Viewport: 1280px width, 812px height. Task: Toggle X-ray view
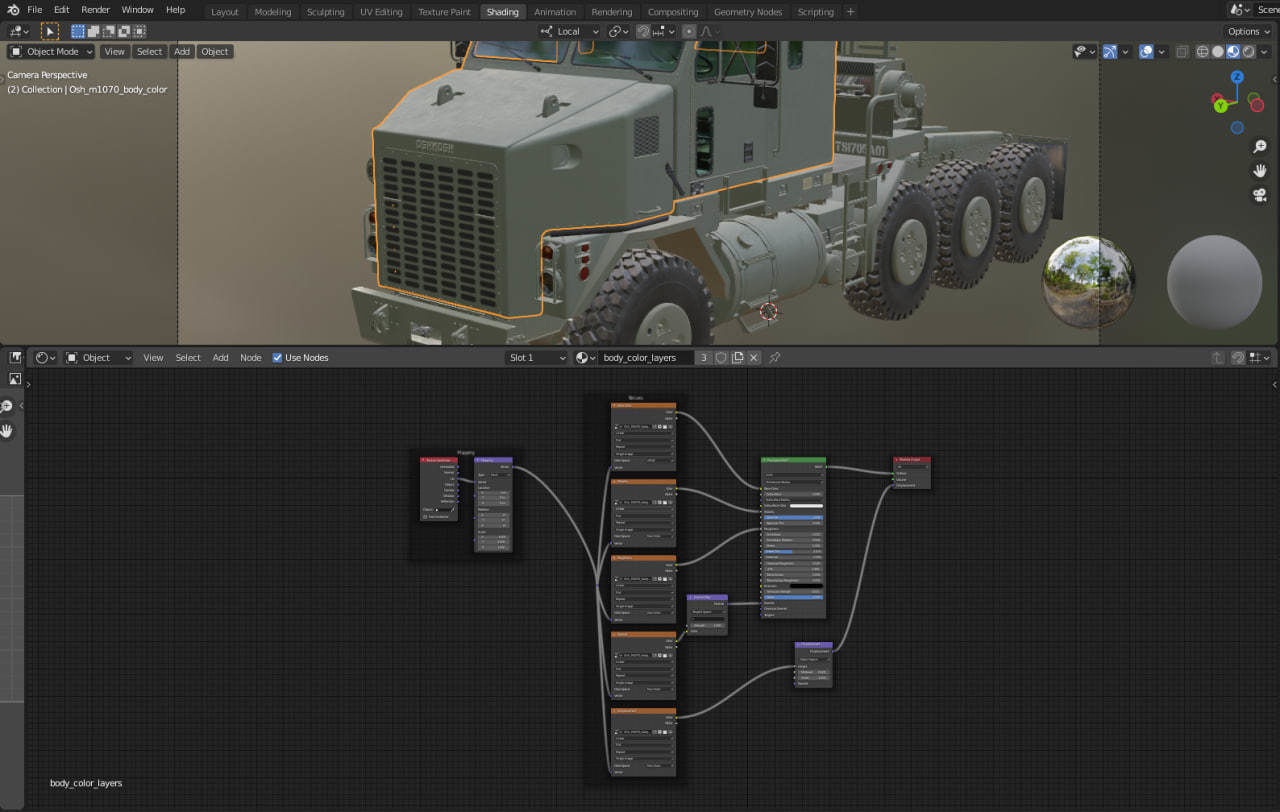tap(1183, 51)
